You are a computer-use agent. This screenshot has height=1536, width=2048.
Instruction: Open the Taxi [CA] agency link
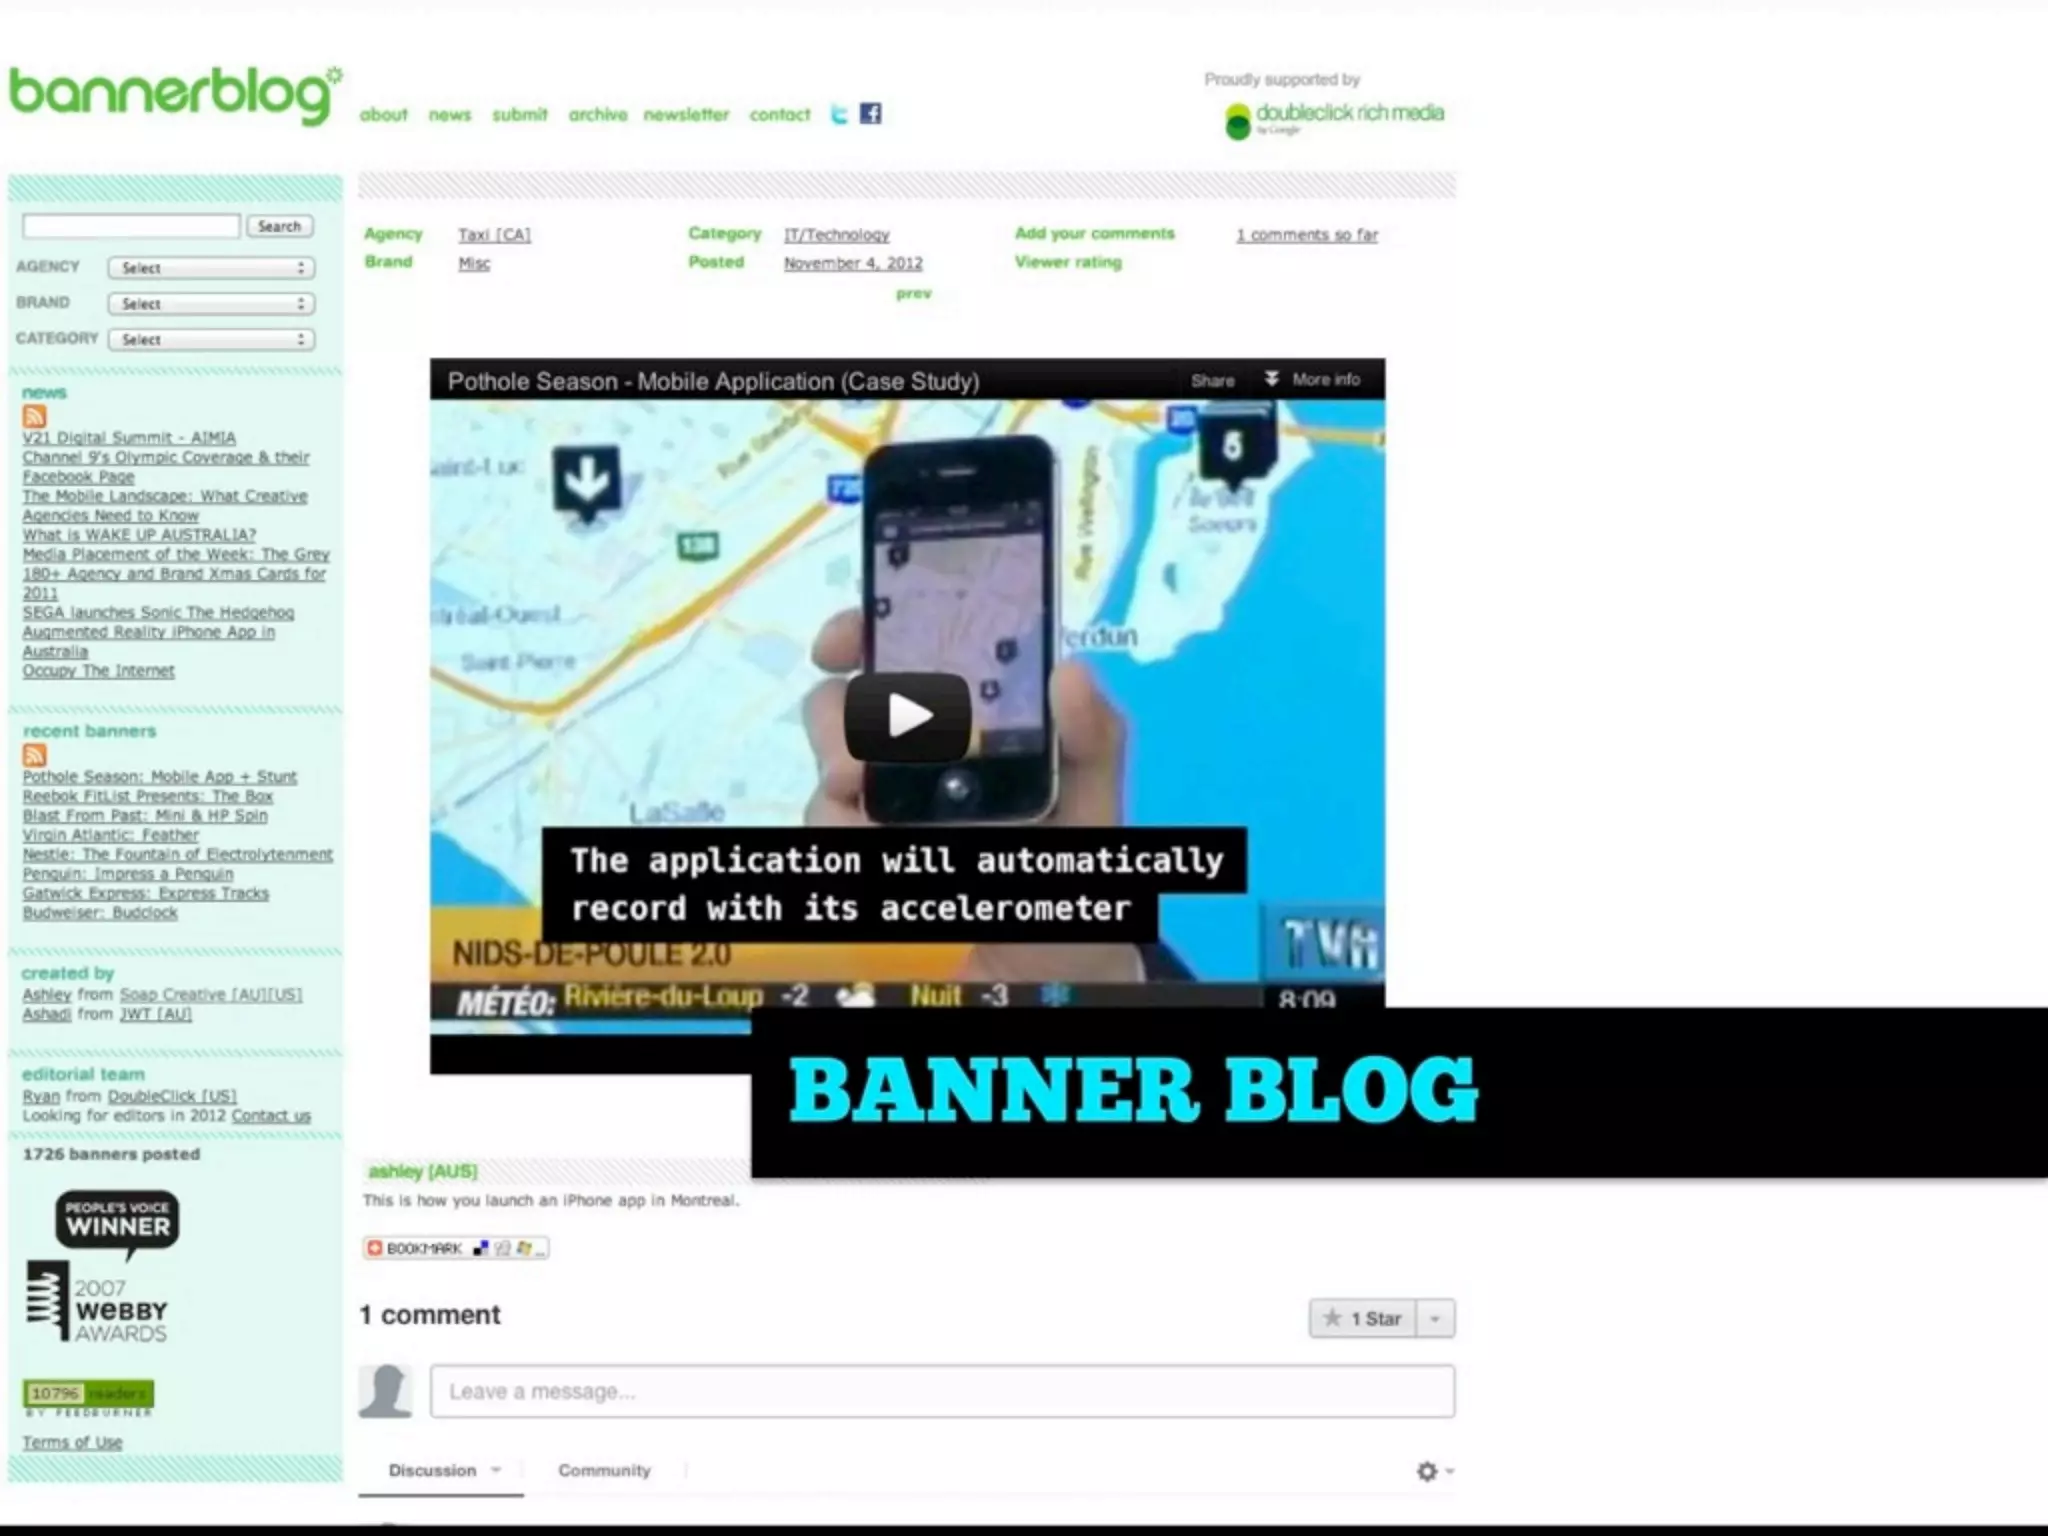tap(494, 235)
